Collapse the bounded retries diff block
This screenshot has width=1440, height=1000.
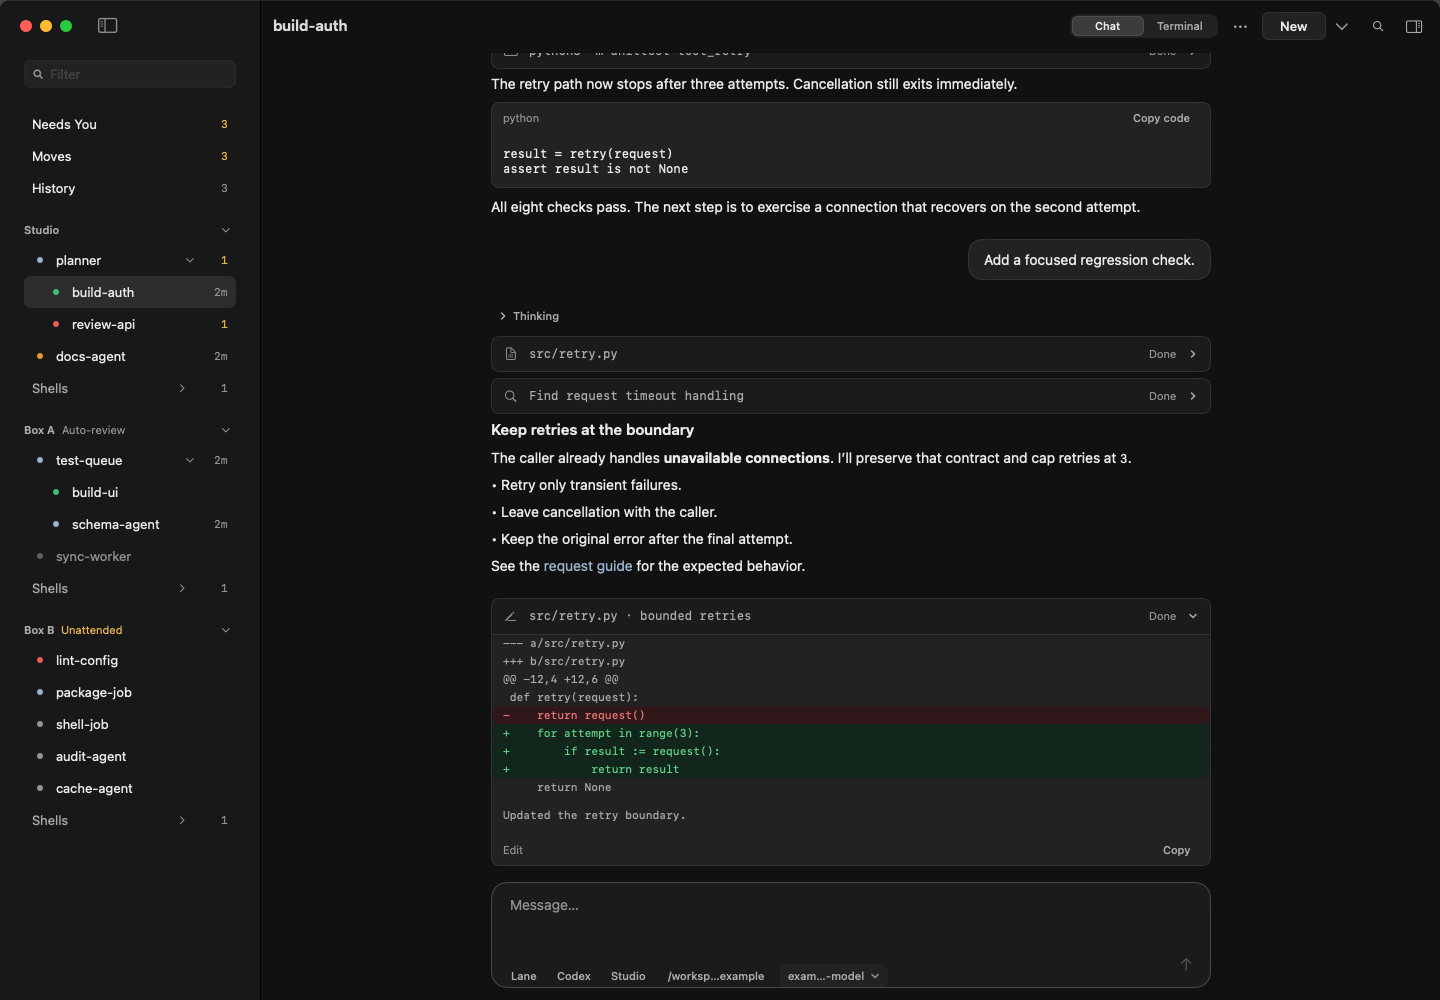click(1193, 616)
